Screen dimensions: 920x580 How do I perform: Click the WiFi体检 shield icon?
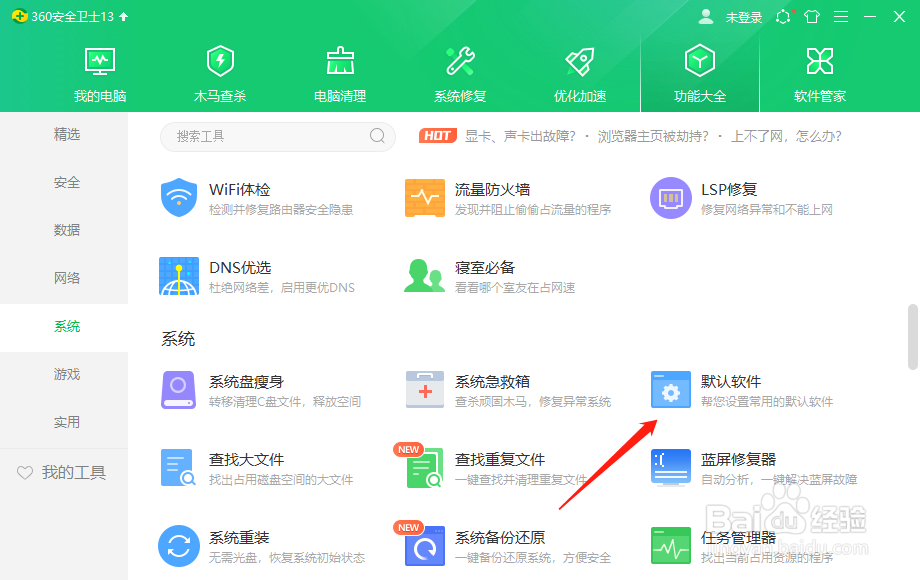[178, 198]
